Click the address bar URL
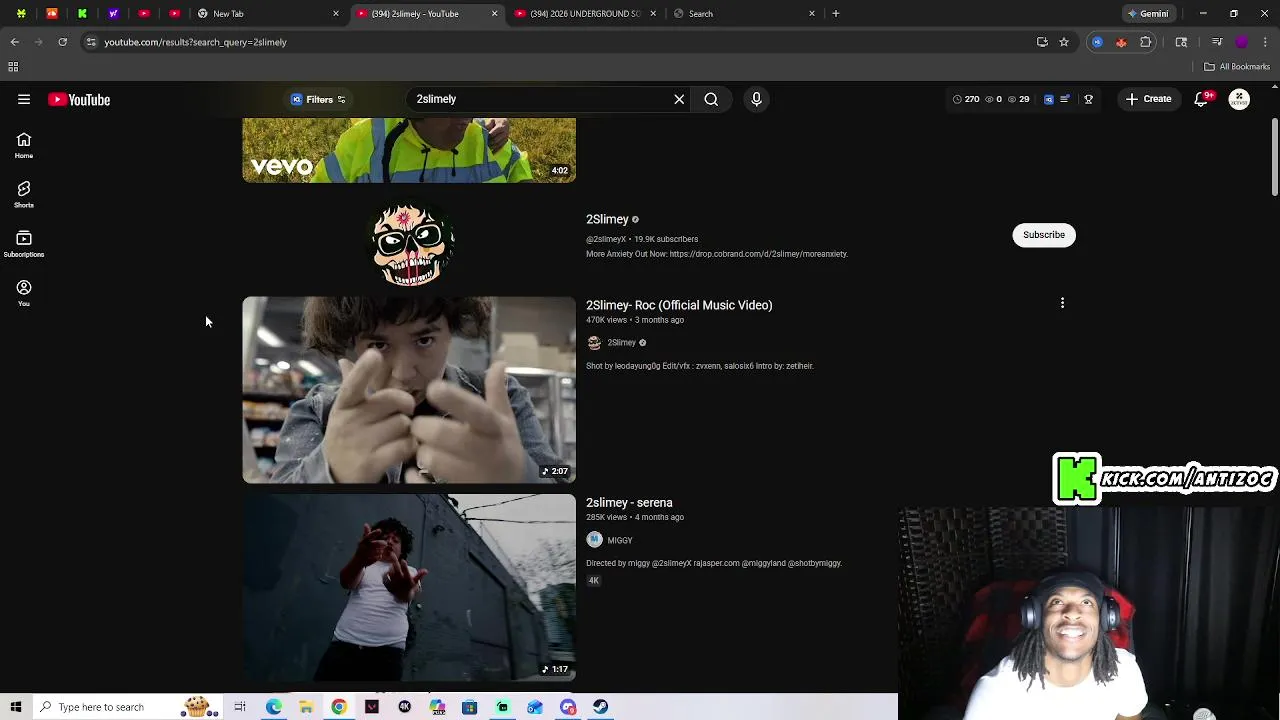The width and height of the screenshot is (1280, 720). coord(195,42)
